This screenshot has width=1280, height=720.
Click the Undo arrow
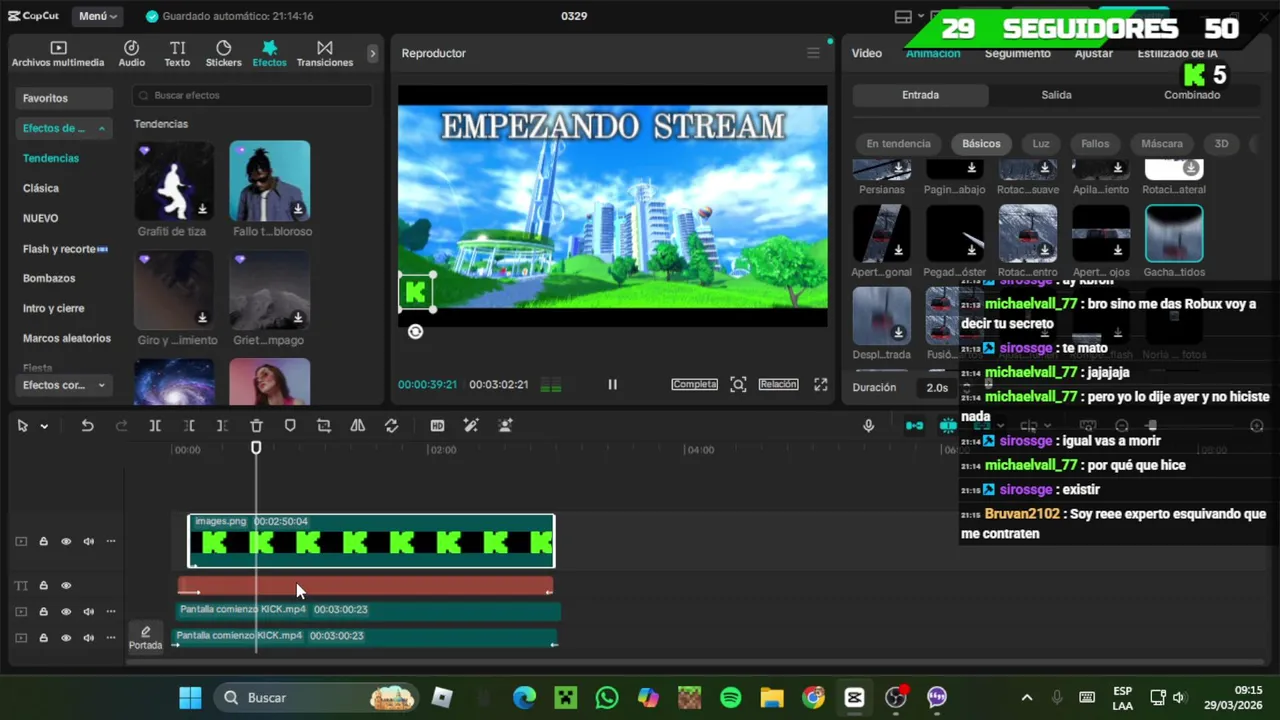[87, 426]
